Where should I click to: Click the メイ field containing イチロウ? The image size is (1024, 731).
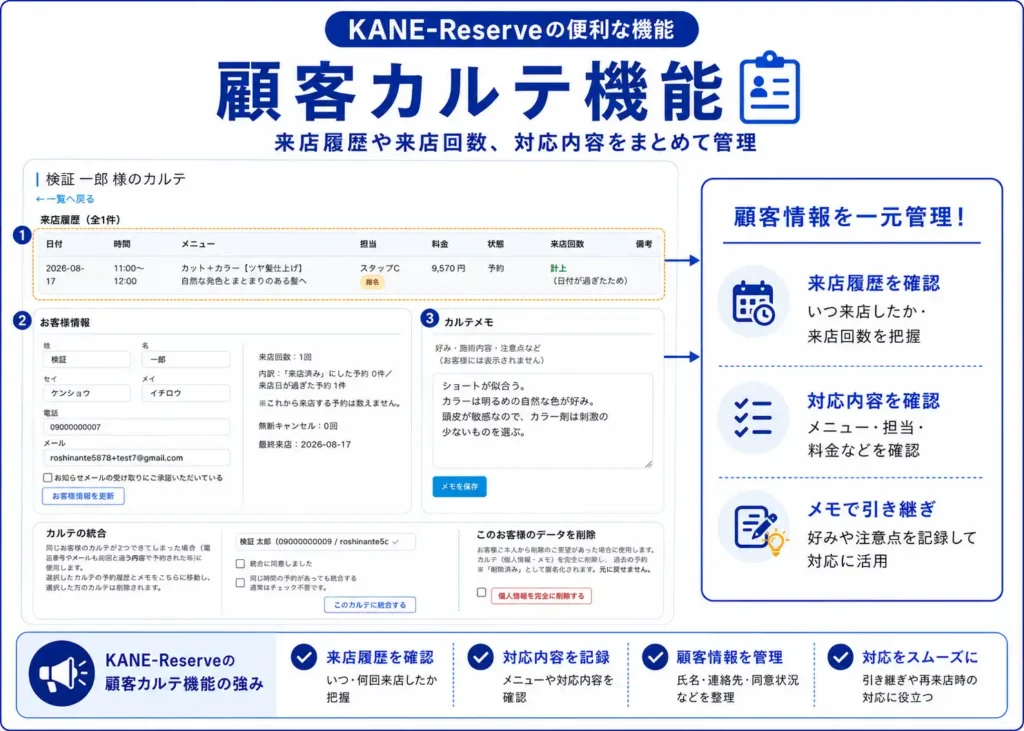185,393
